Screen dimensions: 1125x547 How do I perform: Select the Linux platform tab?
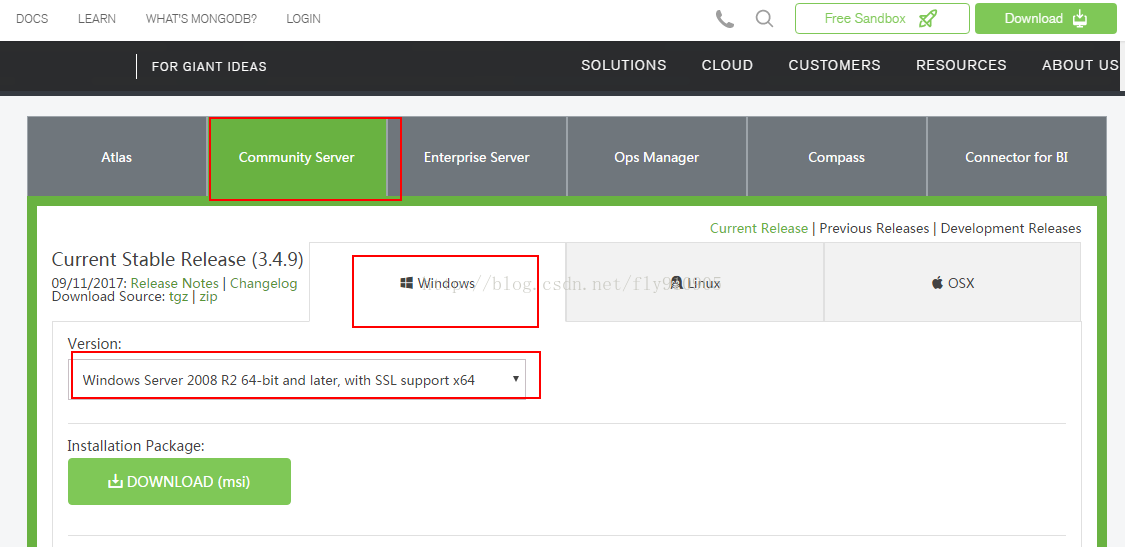(x=695, y=283)
